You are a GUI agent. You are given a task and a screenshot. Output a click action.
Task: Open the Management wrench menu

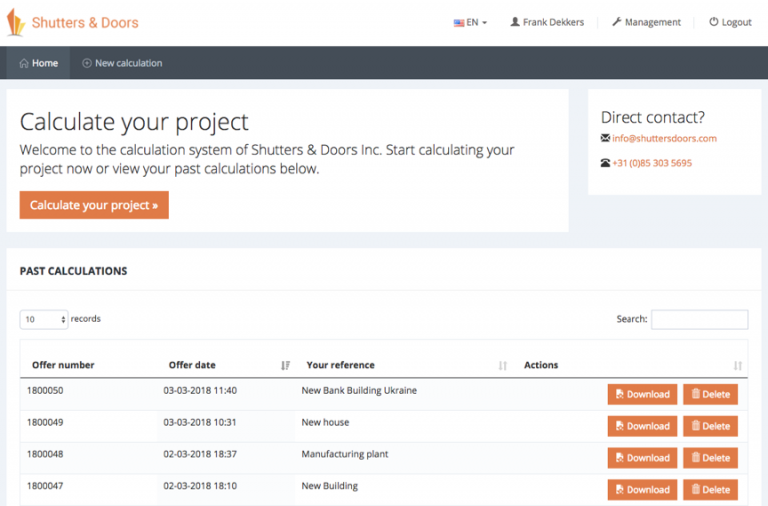[646, 22]
